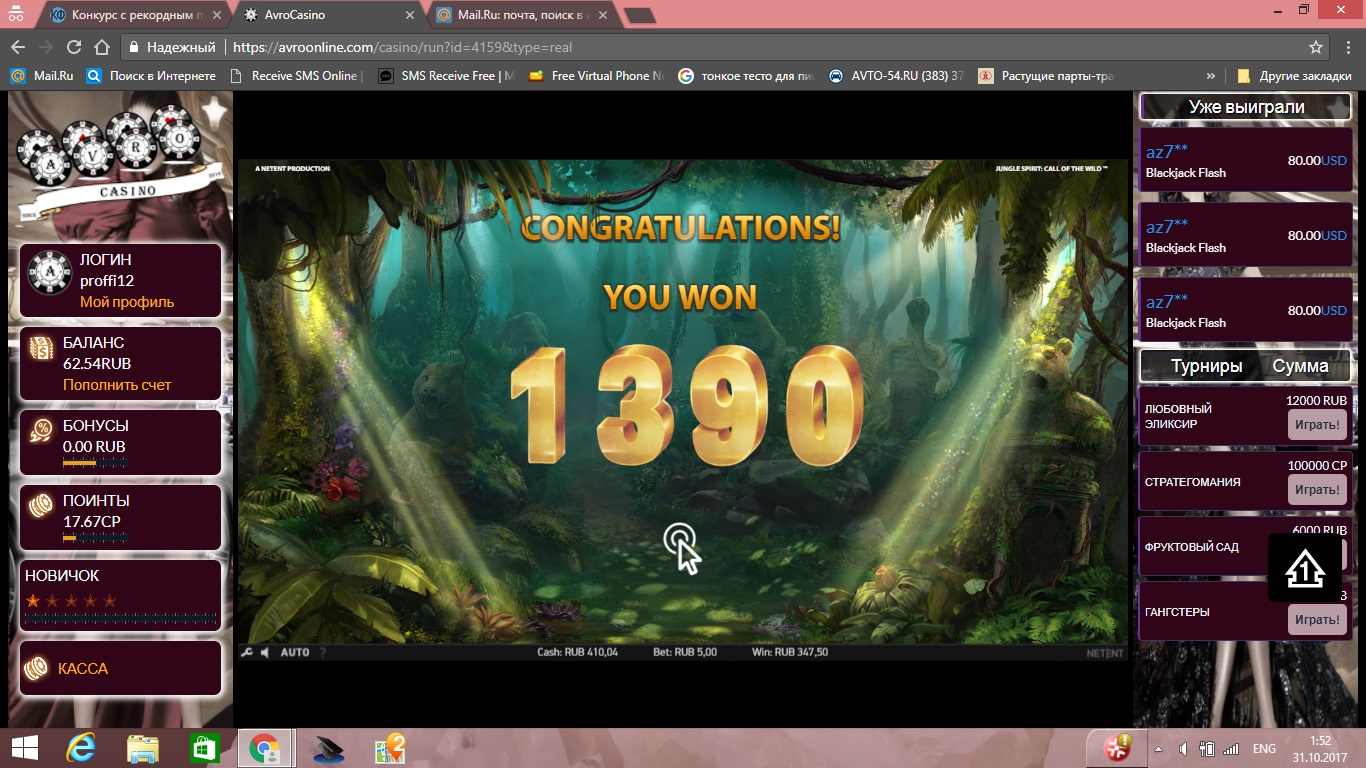Viewport: 1366px width, 768px height.
Task: Click Пополнить счет link
Action: pos(117,385)
